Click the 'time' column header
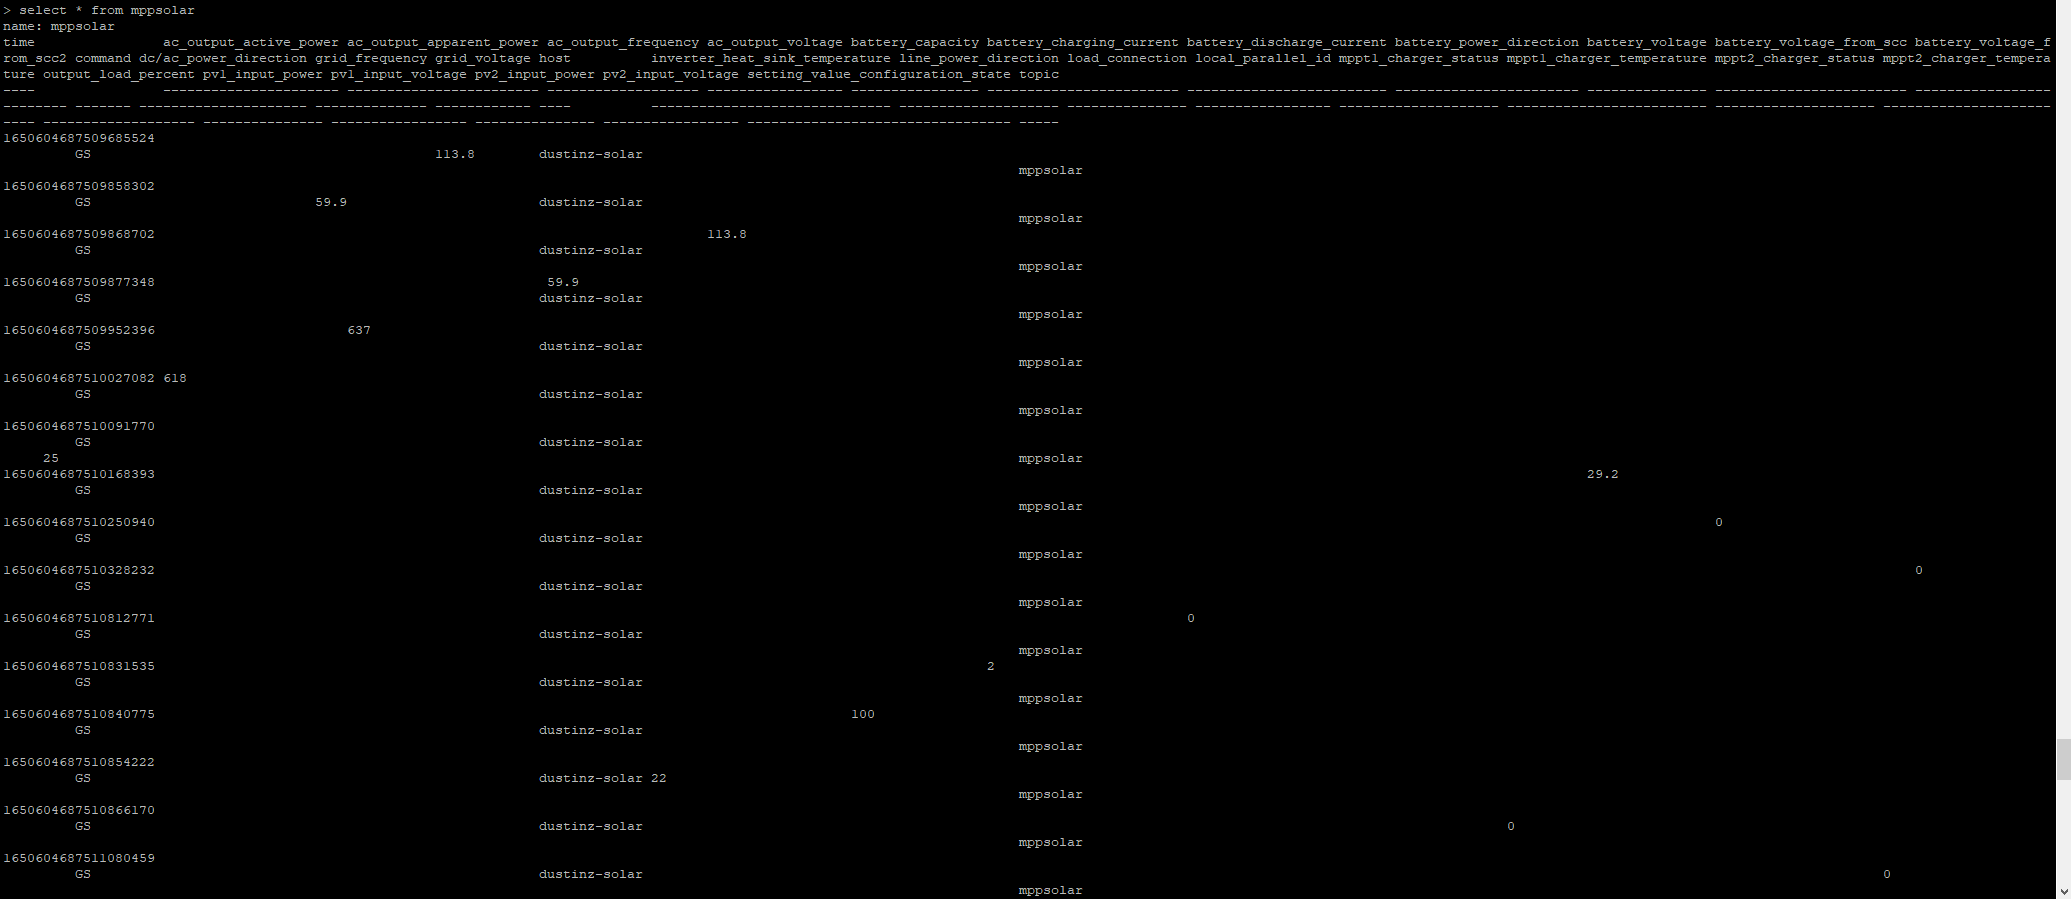The width and height of the screenshot is (2071, 899). (x=19, y=42)
